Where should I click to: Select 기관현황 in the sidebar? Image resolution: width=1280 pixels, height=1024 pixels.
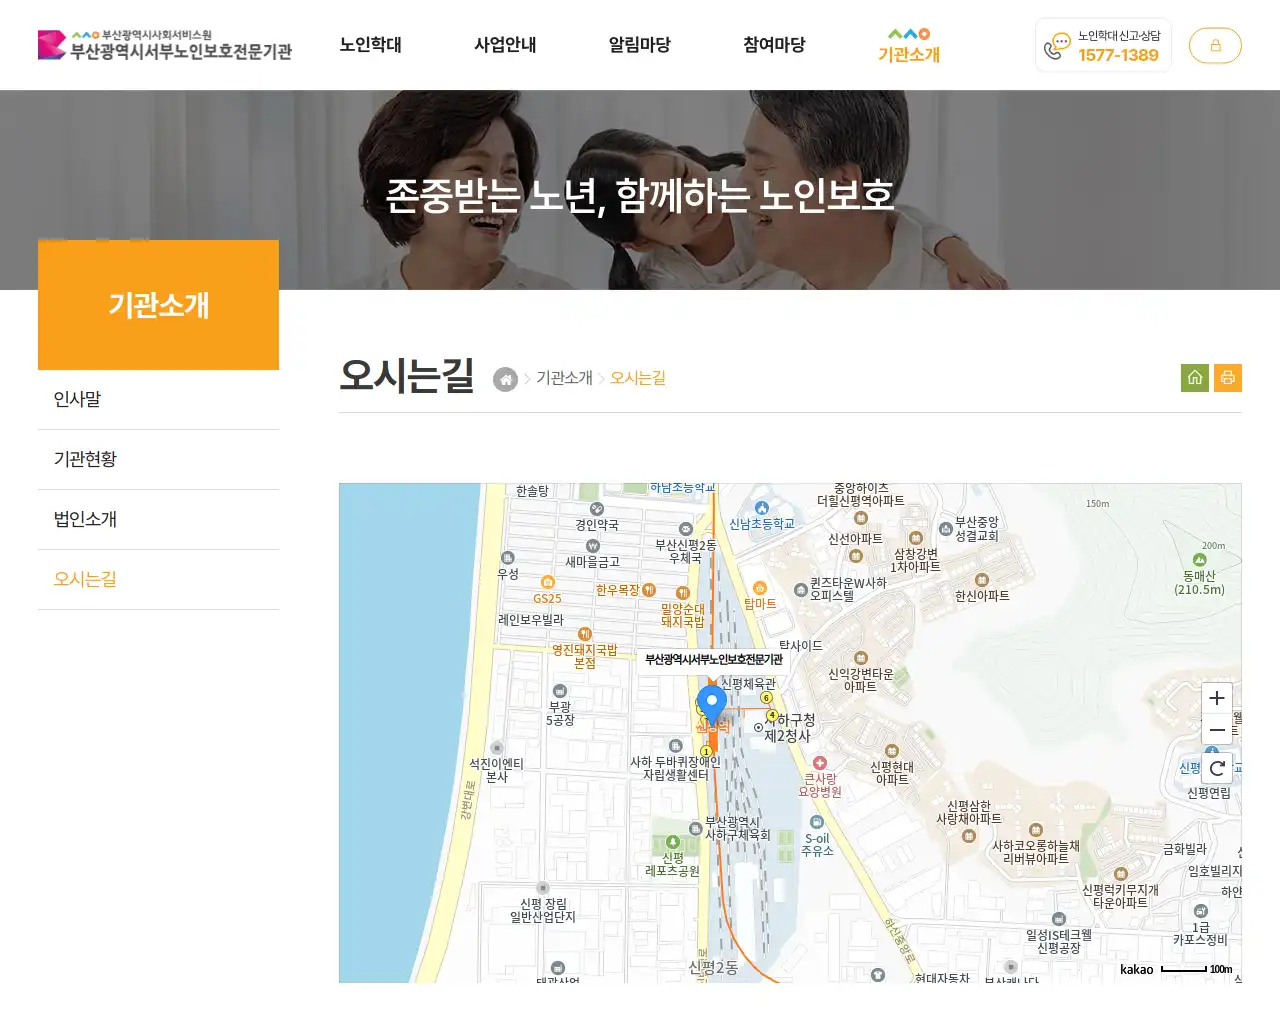tap(84, 458)
